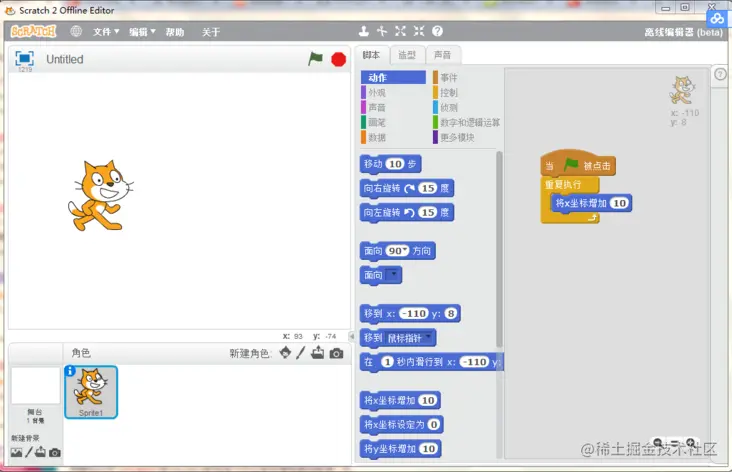Paint a new sprite with brush icon

301,352
